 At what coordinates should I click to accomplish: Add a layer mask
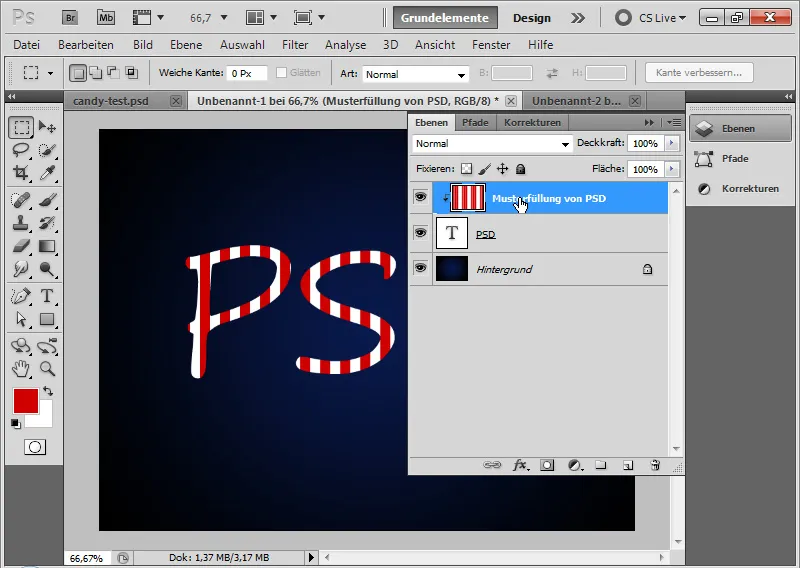(x=547, y=465)
